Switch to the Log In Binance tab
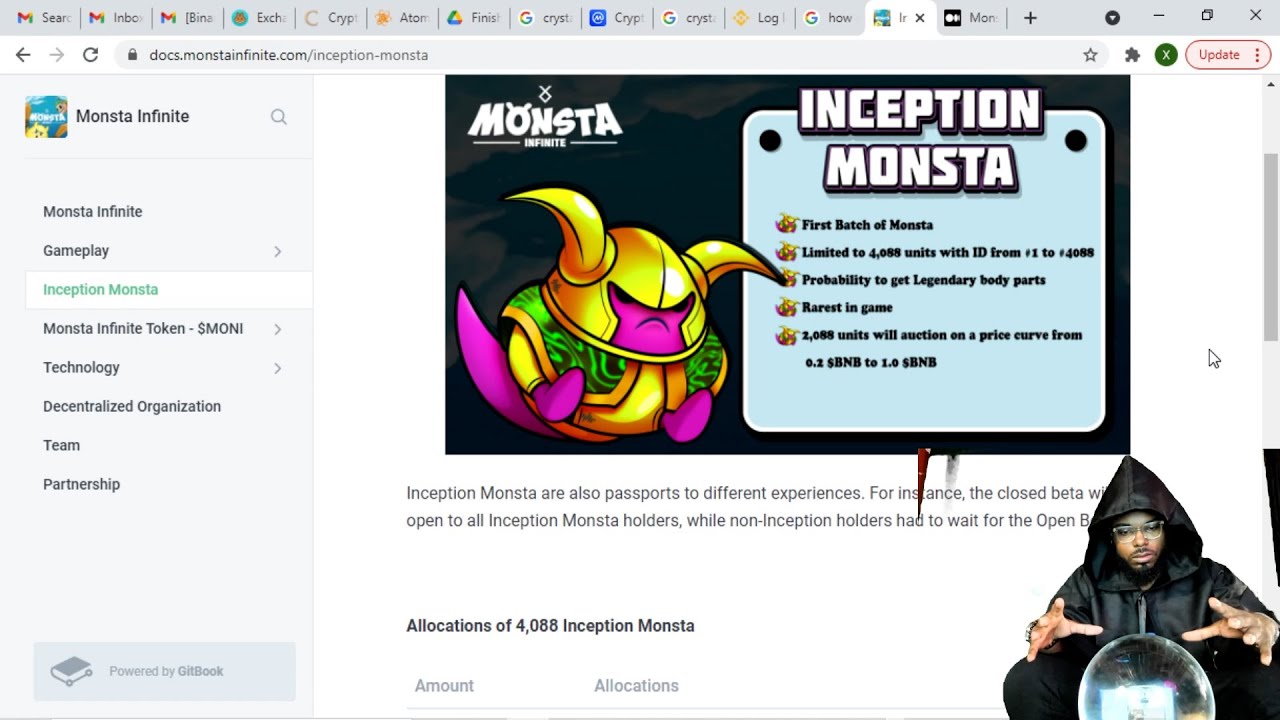1280x720 pixels. [x=759, y=18]
